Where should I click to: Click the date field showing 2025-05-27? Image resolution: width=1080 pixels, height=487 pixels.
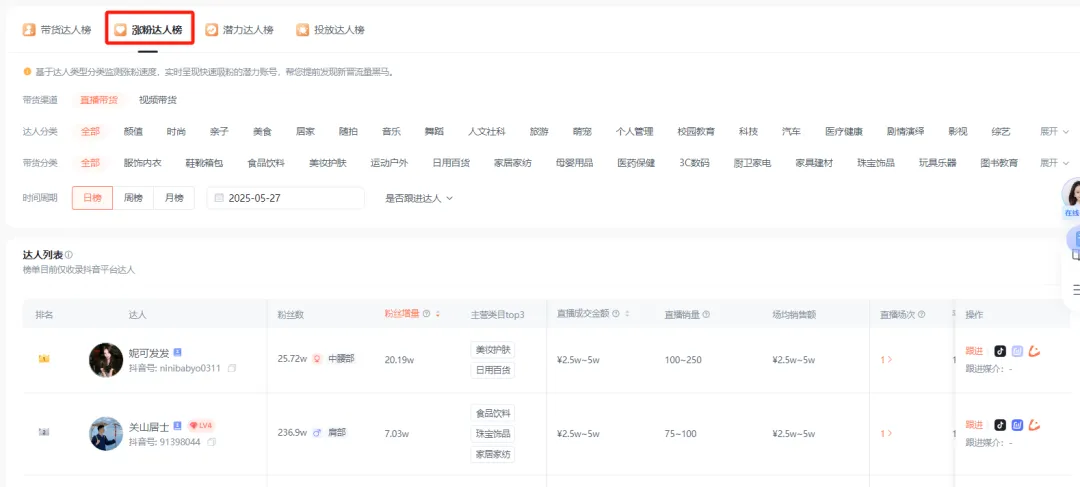pos(286,198)
